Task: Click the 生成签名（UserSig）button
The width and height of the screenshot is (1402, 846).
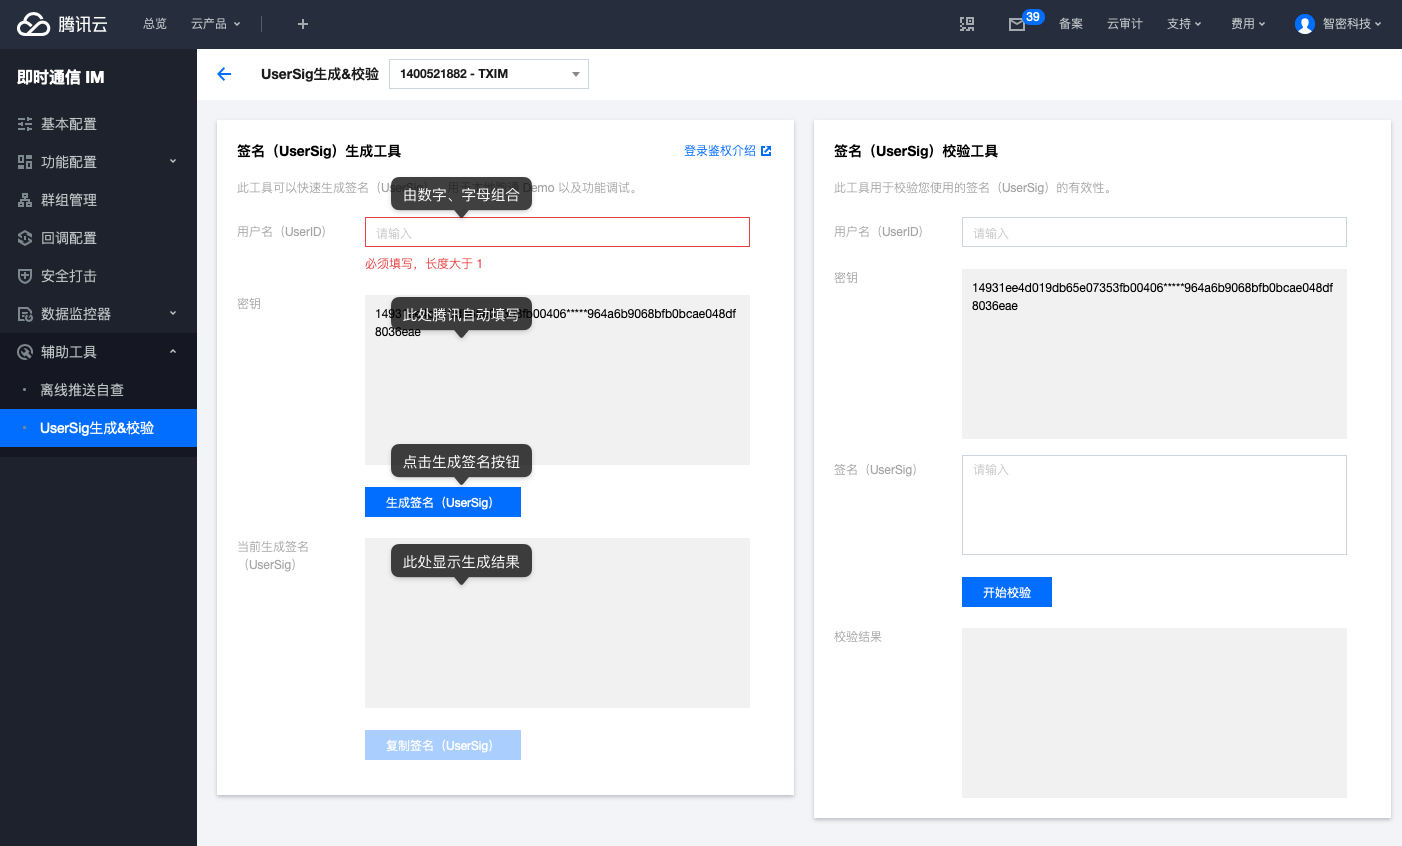Action: (x=443, y=502)
